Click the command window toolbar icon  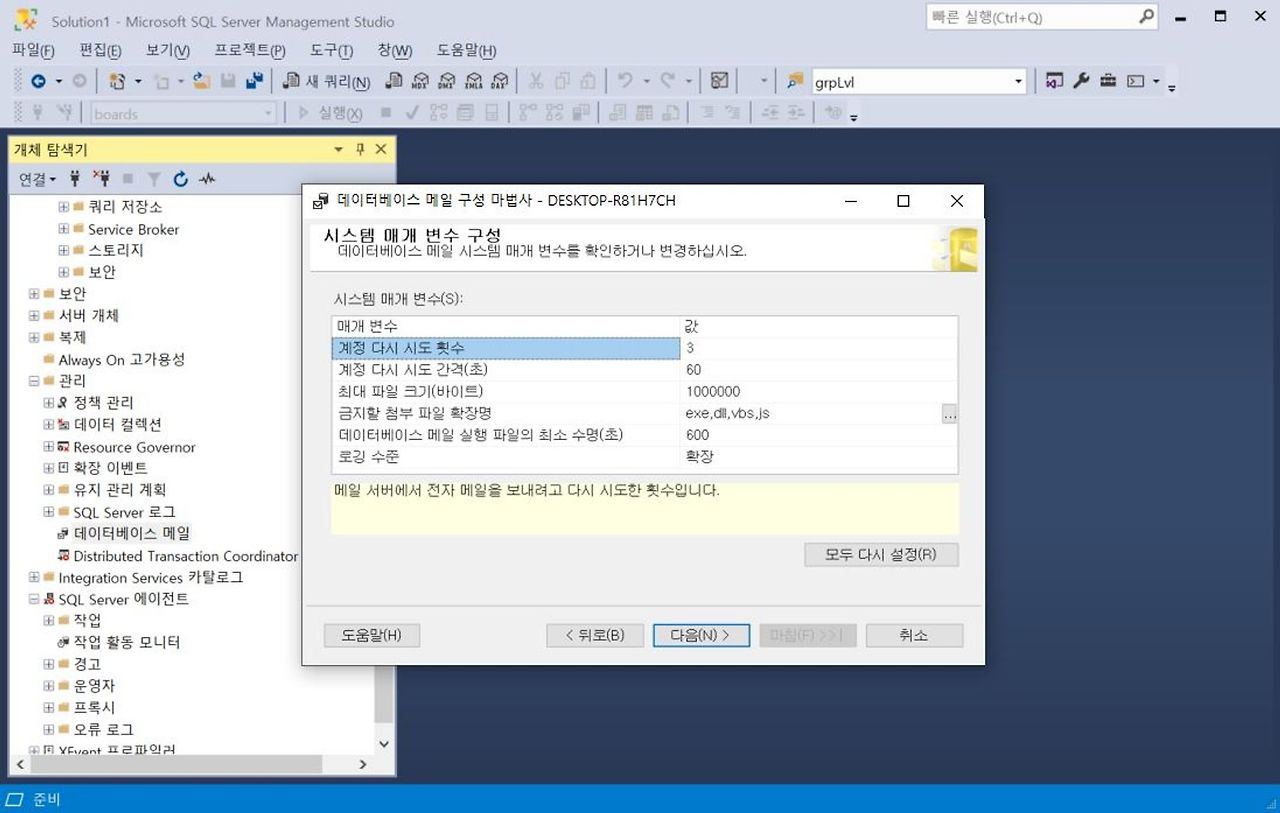(1135, 81)
